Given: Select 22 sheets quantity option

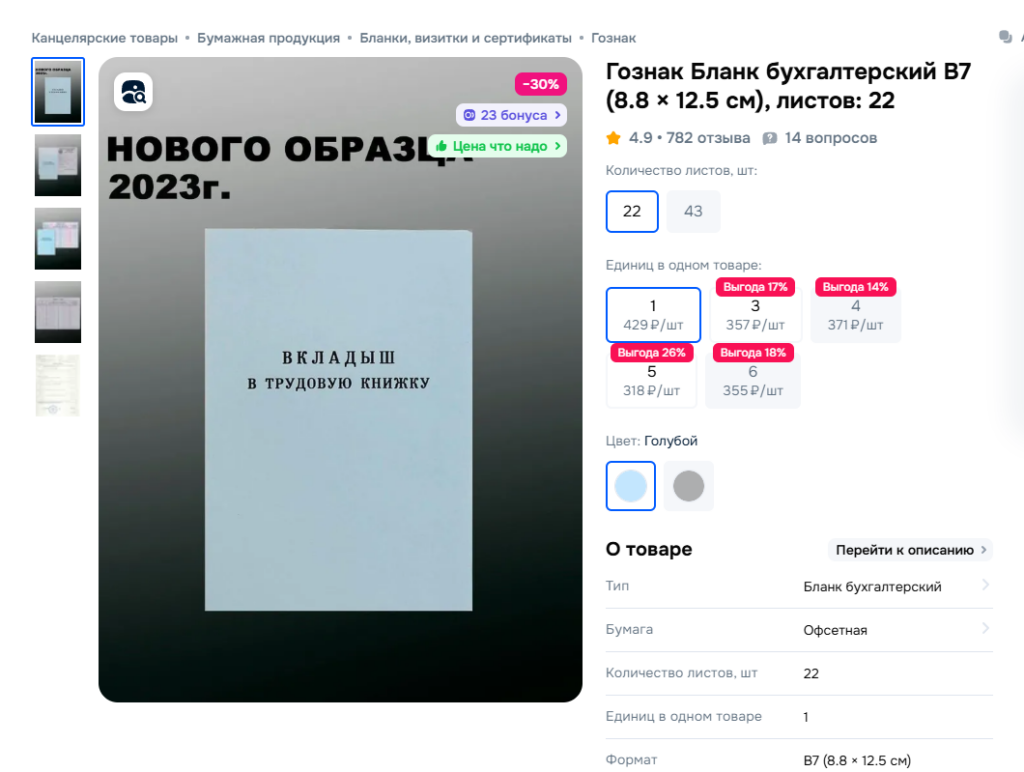Looking at the screenshot, I should 632,211.
